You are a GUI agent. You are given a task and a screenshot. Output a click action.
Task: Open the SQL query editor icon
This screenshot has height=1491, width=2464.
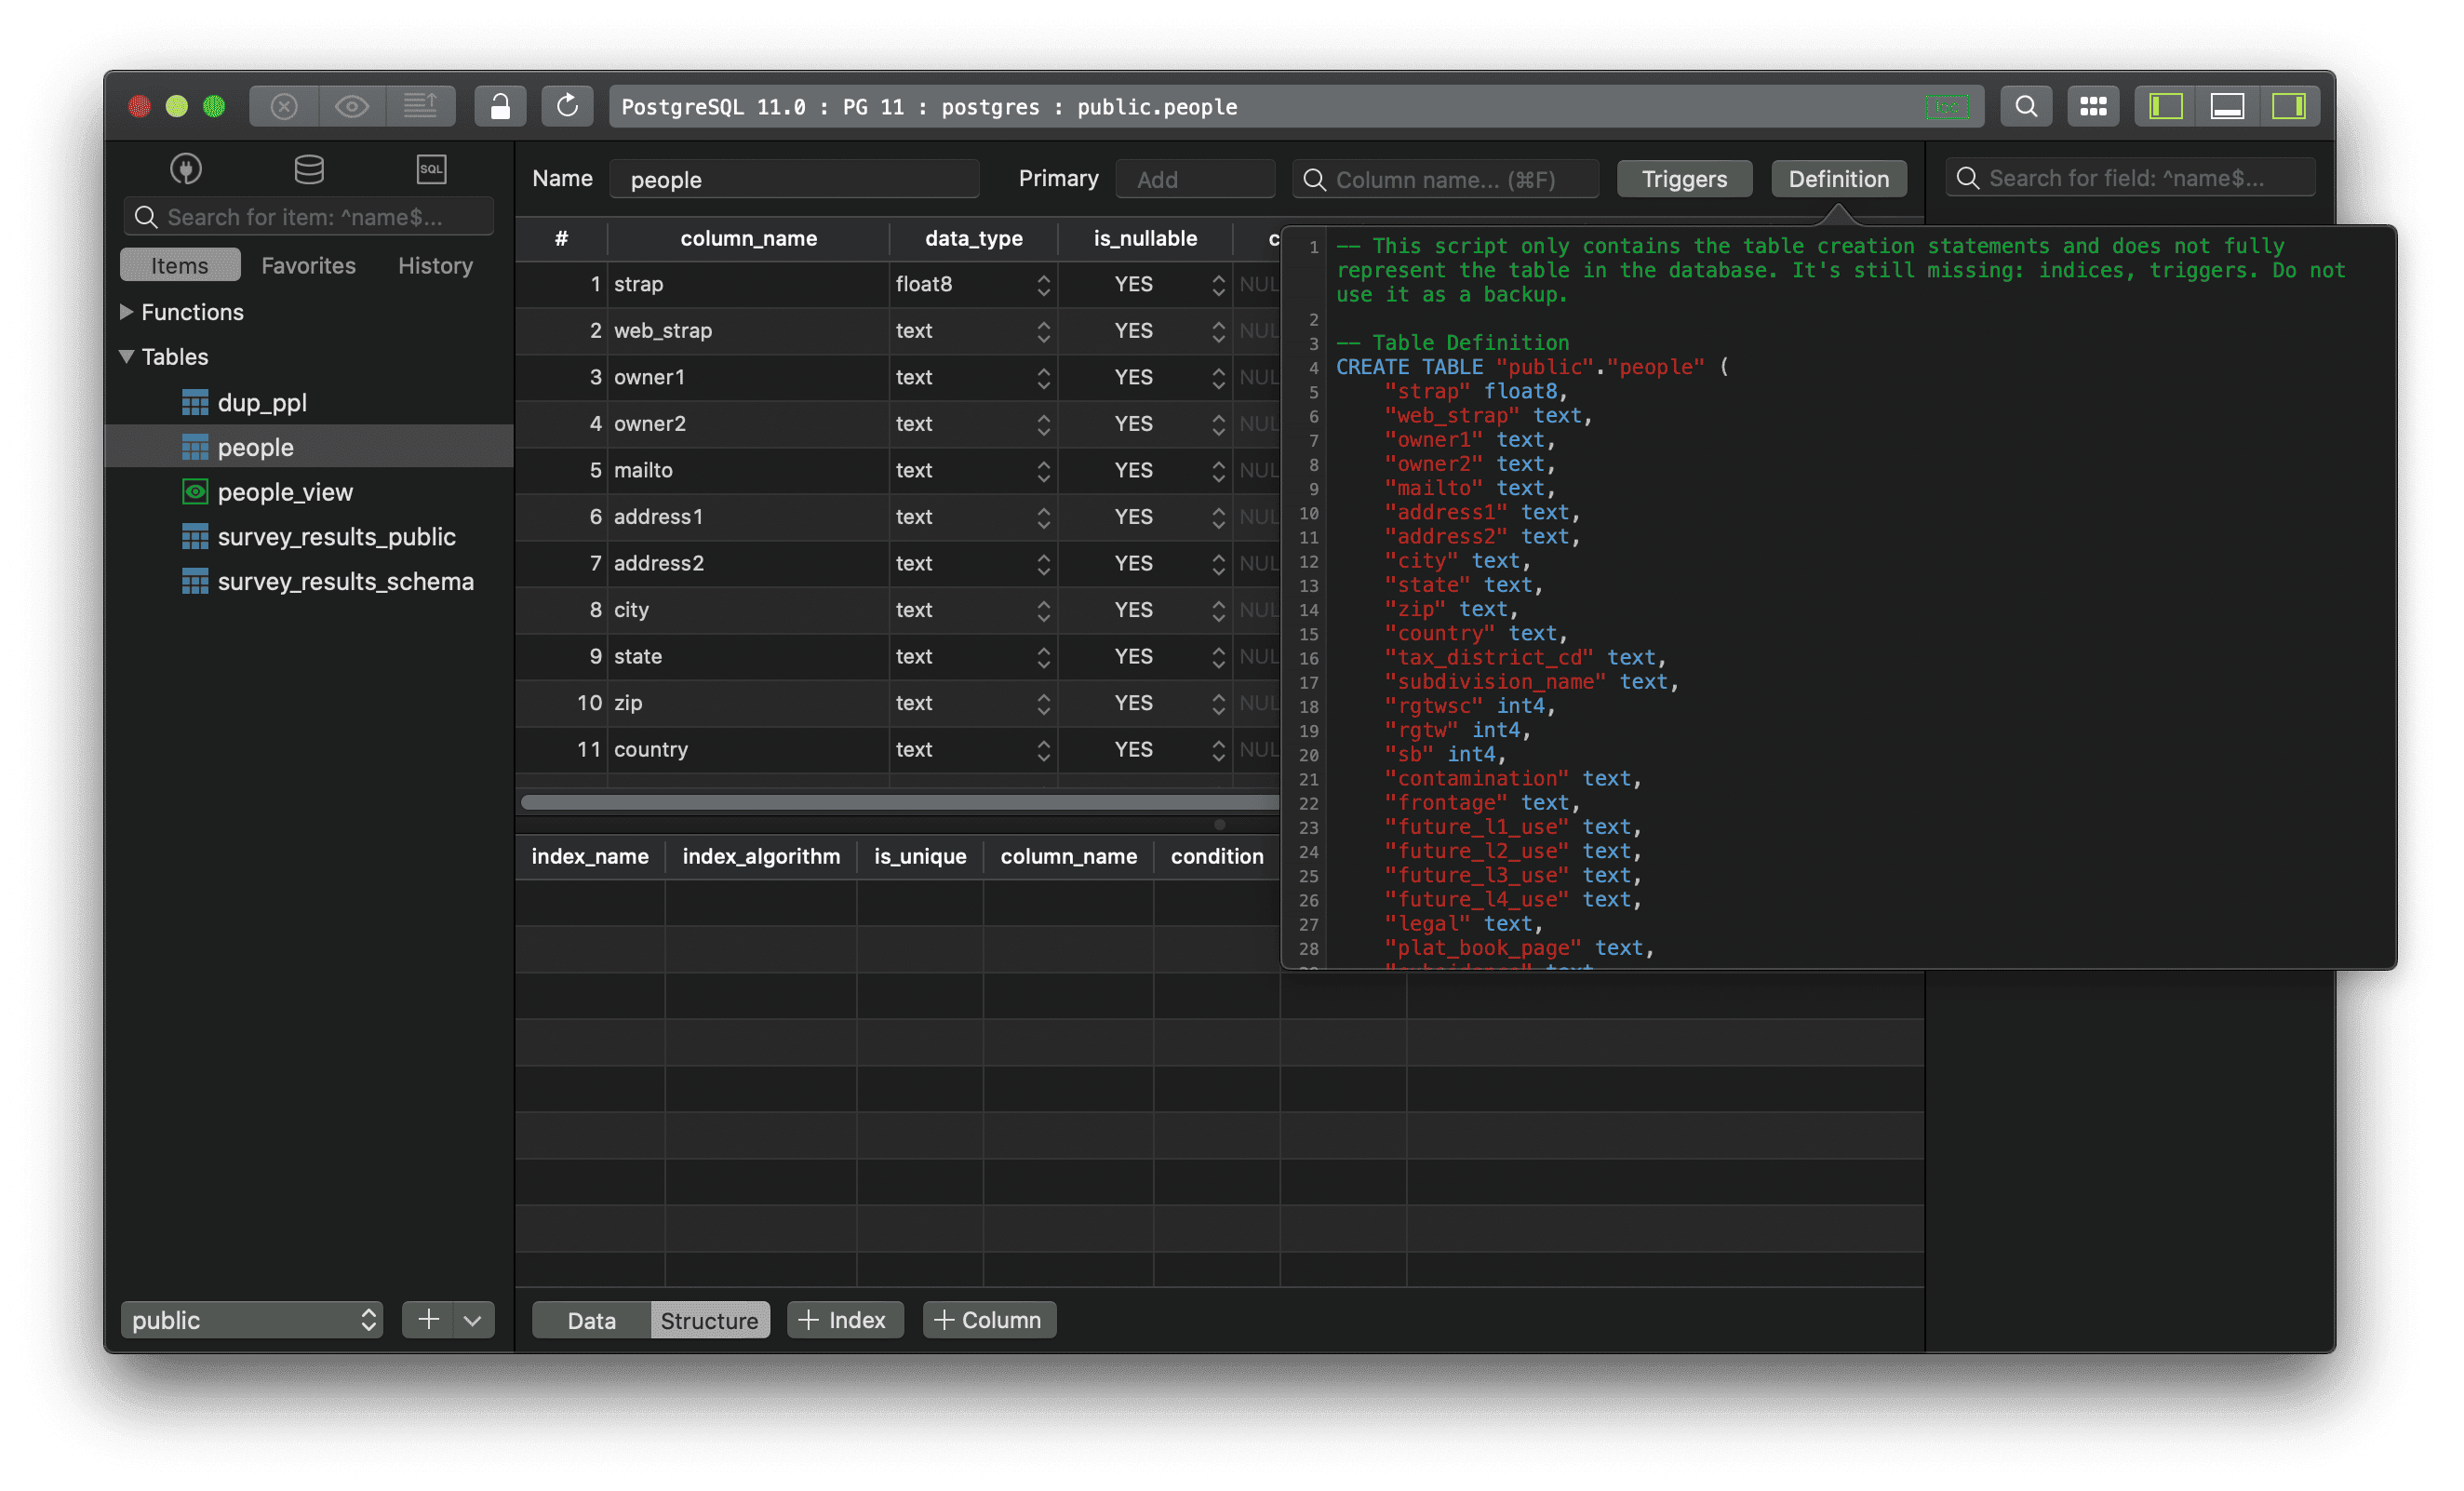431,168
